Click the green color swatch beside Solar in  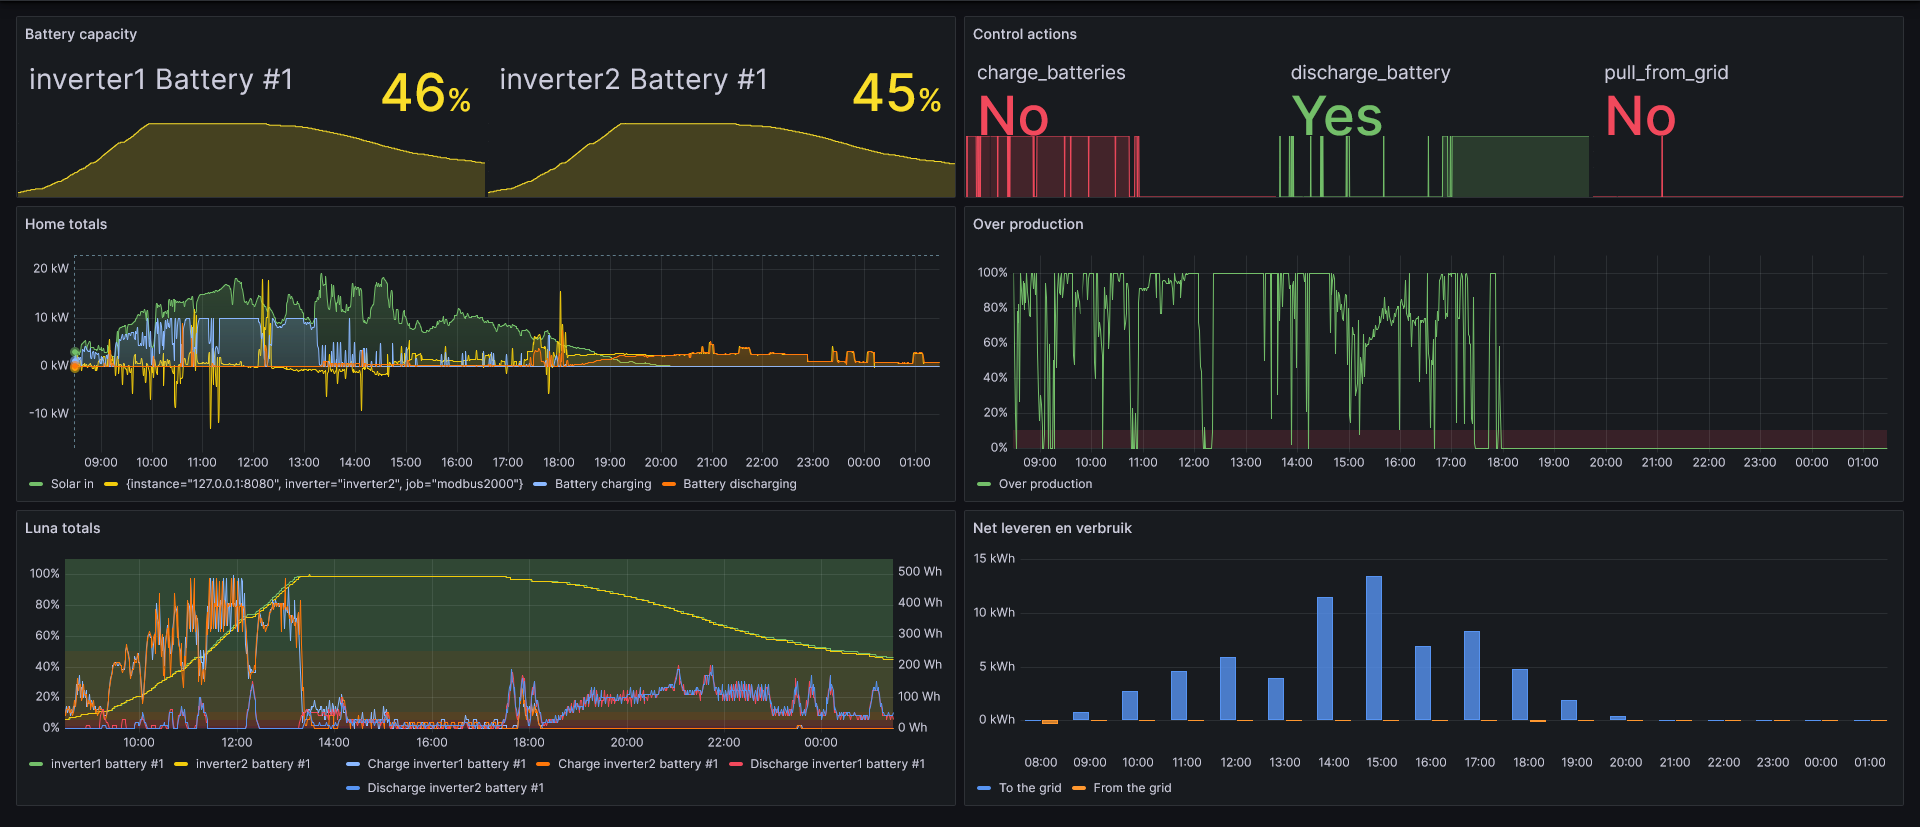click(36, 484)
